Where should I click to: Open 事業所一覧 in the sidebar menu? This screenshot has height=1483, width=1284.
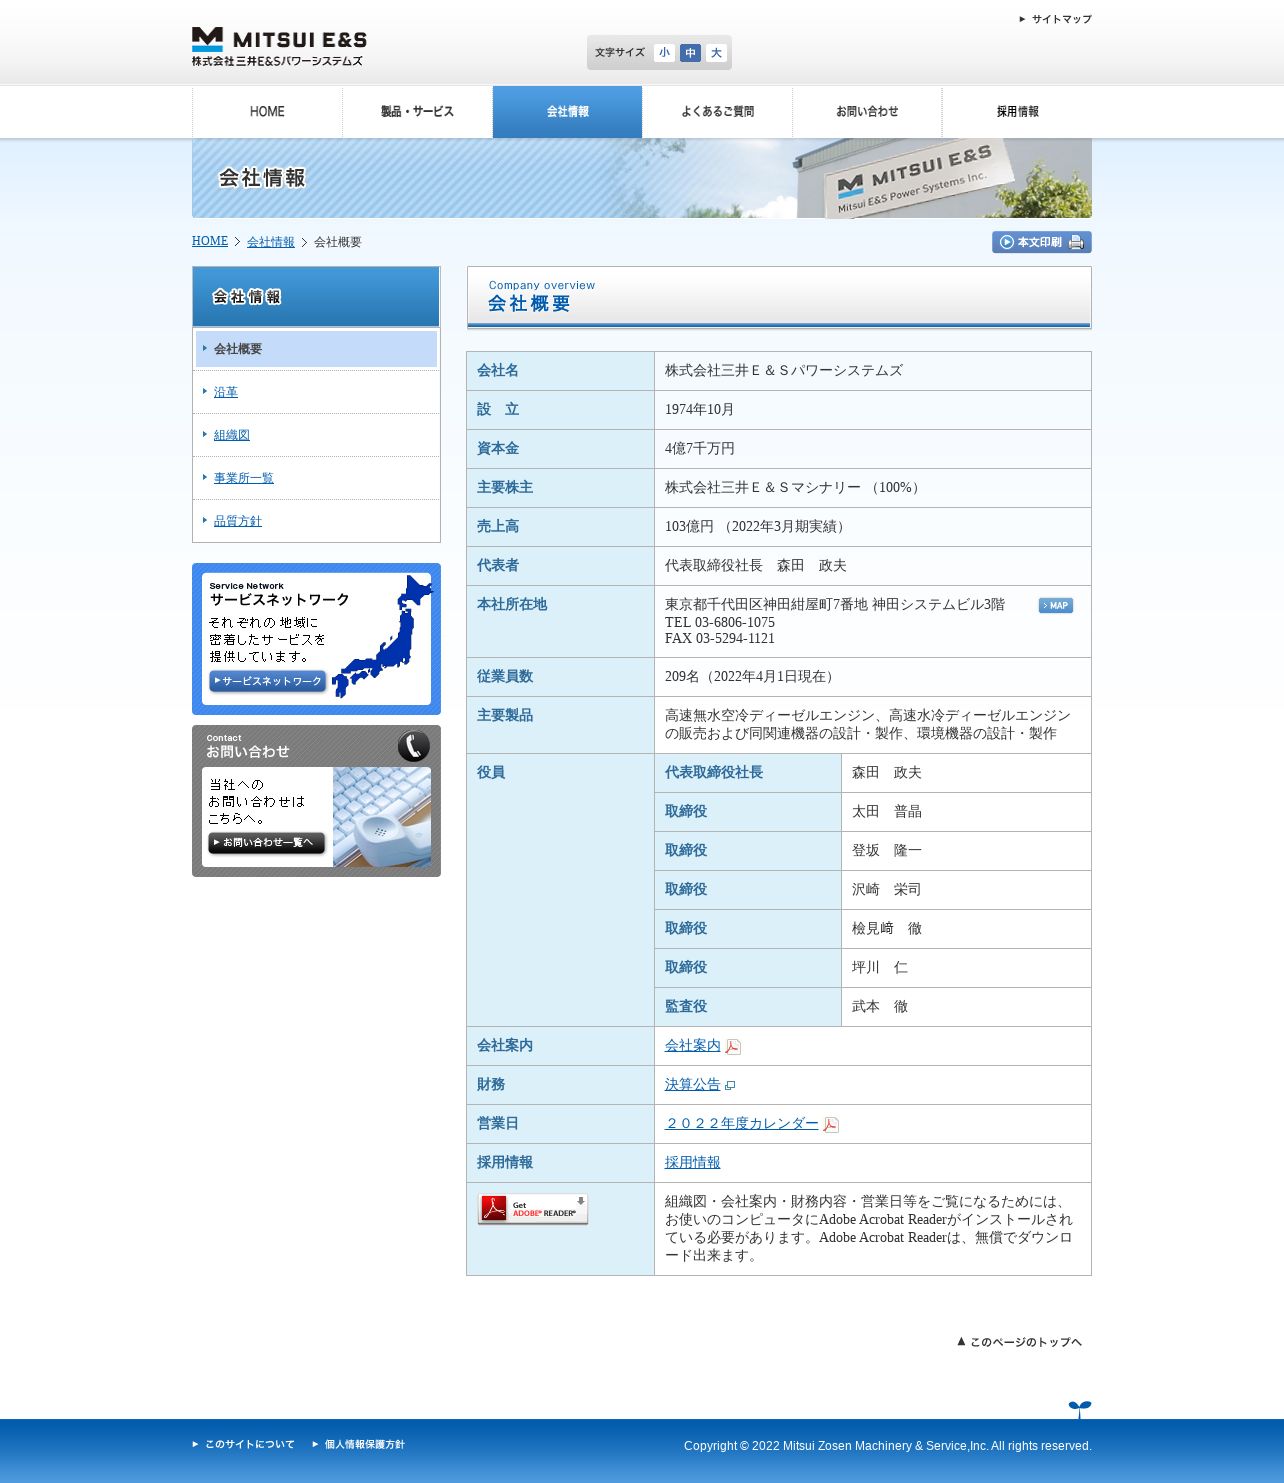244,478
